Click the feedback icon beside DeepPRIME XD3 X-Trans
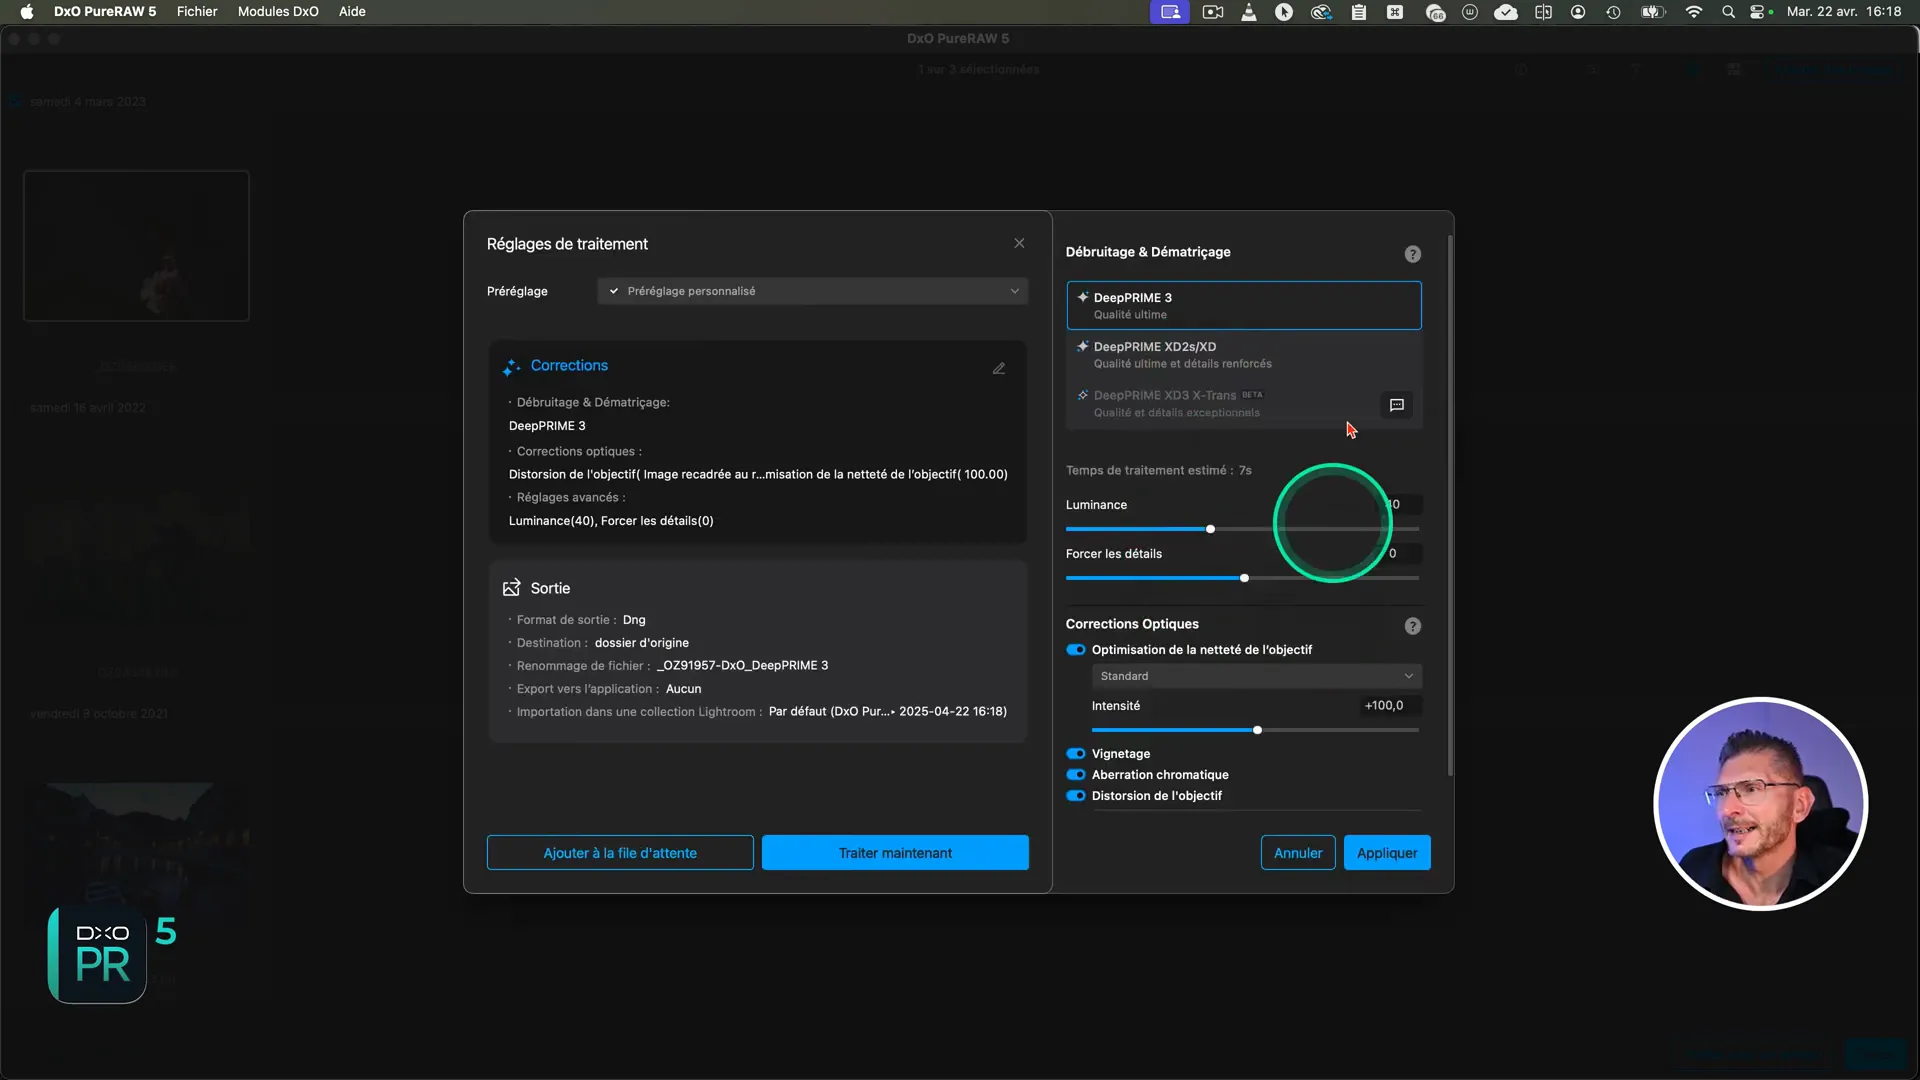The width and height of the screenshot is (1920, 1080). point(1397,405)
